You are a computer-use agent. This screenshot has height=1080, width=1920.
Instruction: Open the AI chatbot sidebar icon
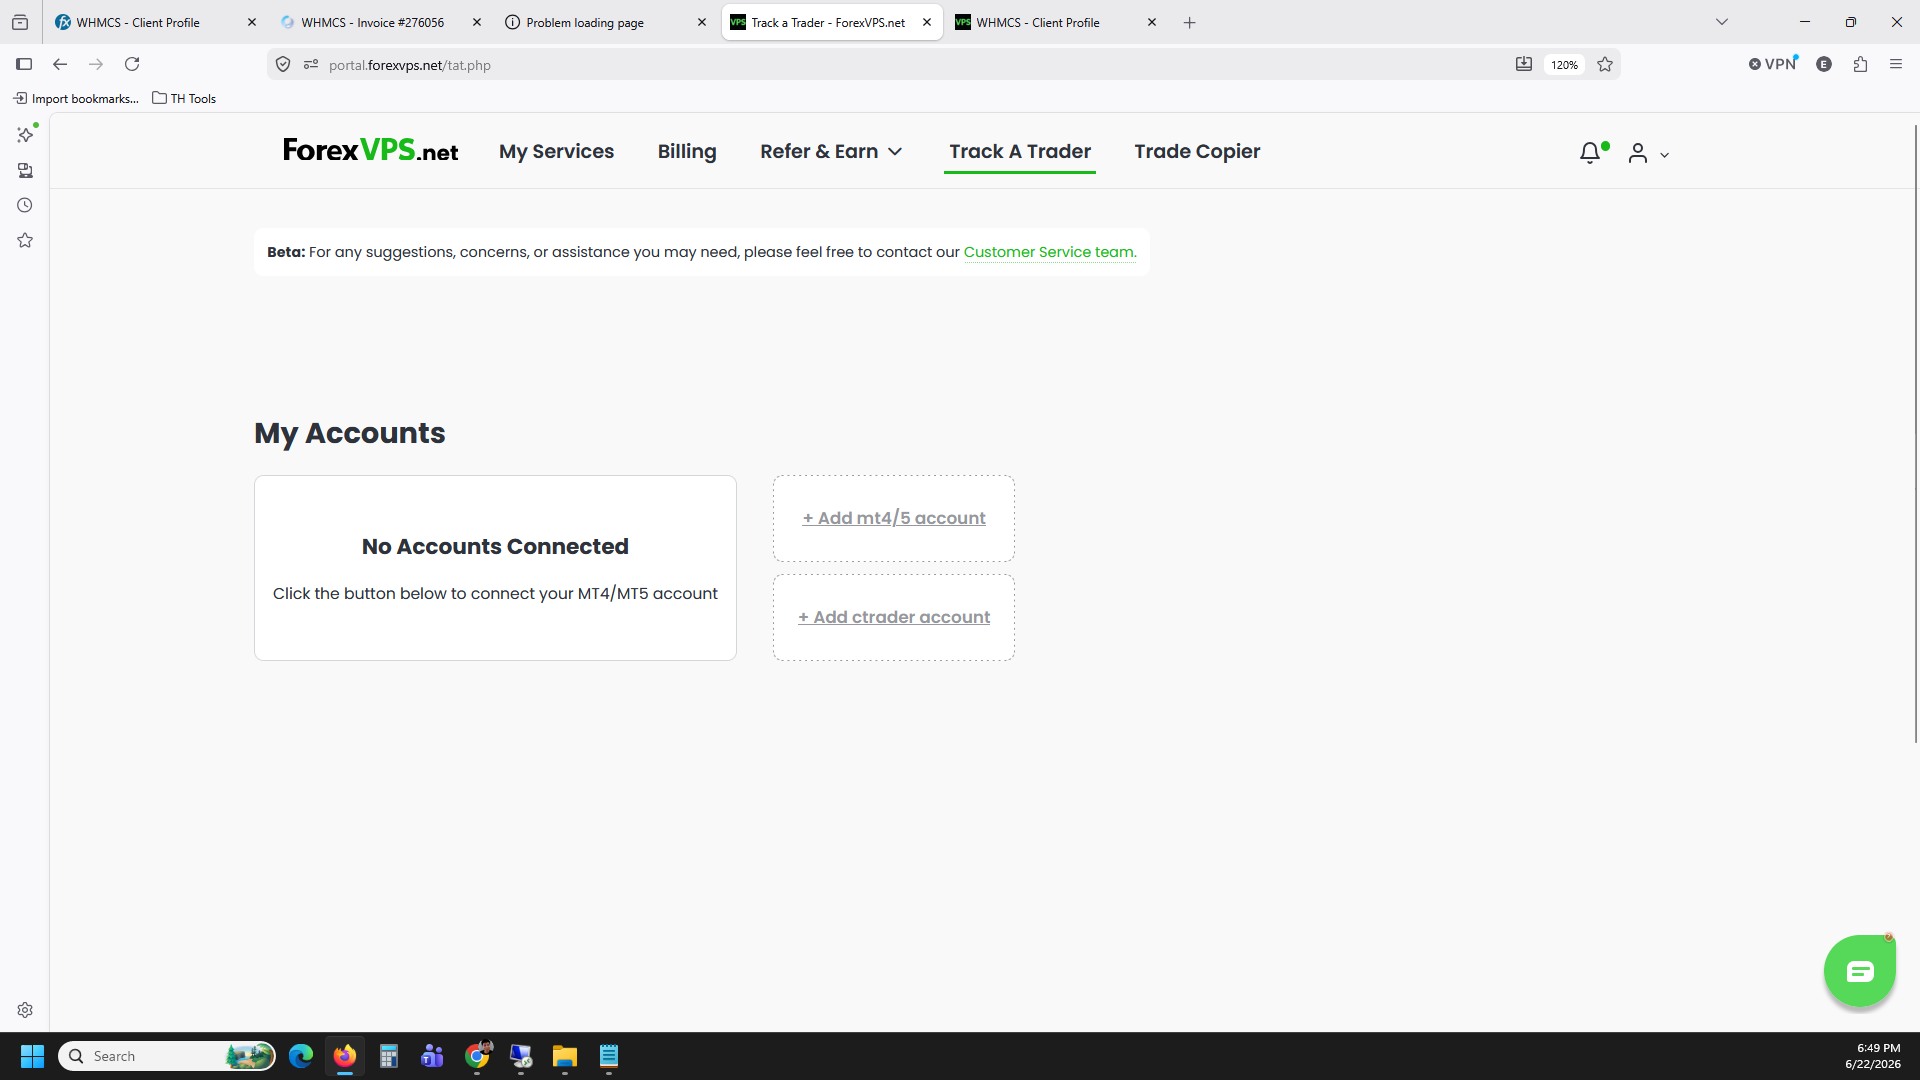click(x=26, y=134)
